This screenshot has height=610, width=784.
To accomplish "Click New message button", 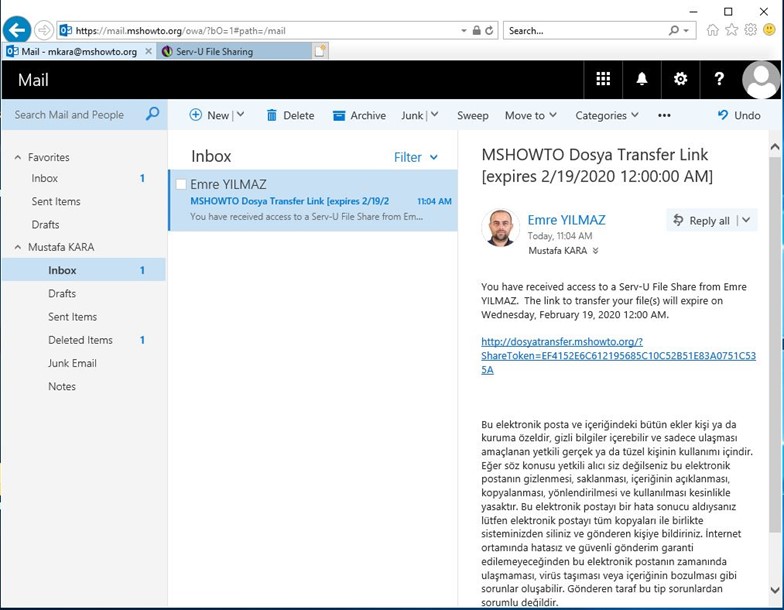I will [x=209, y=115].
